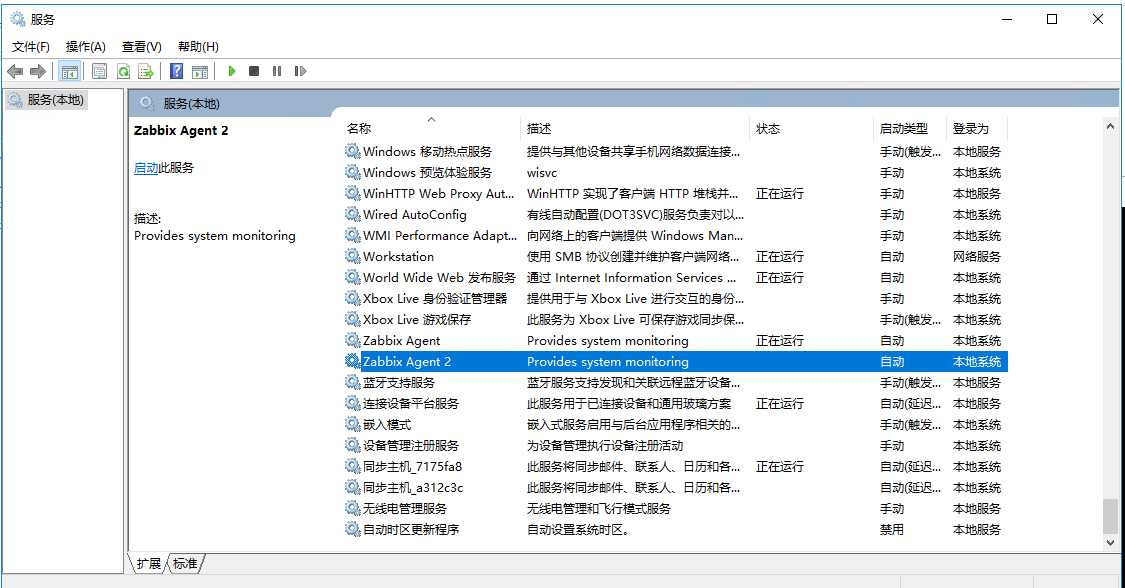This screenshot has width=1125, height=588.
Task: Switch to the 标准 tab
Action: pyautogui.click(x=185, y=564)
